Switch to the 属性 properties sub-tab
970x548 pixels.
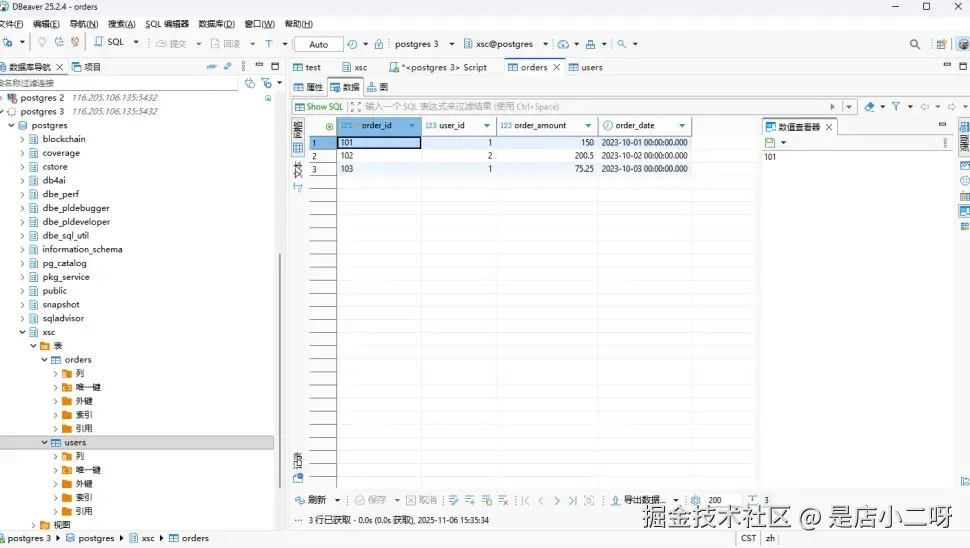(308, 87)
